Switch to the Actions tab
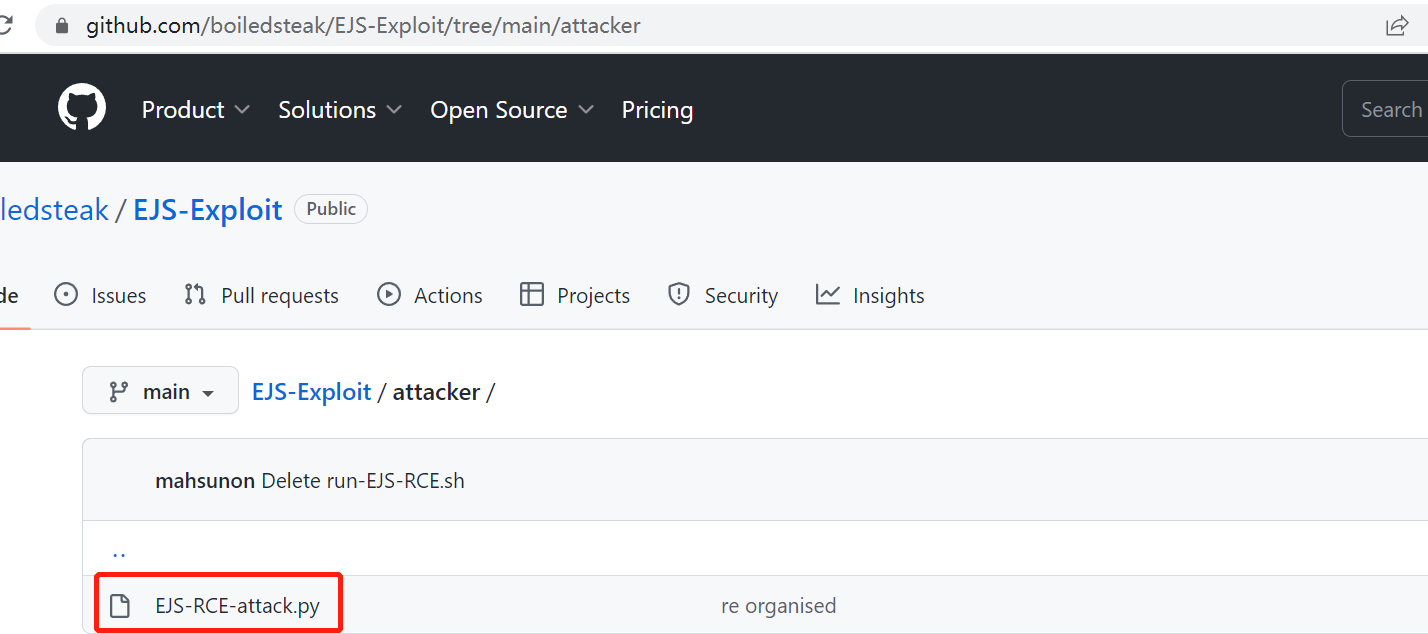 coord(430,296)
